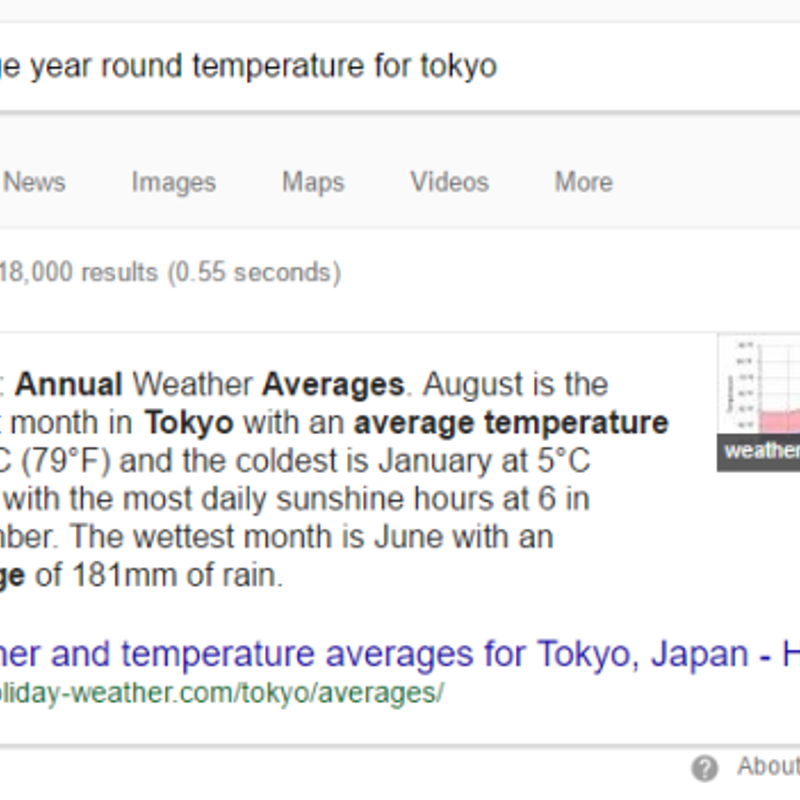Click the question mark help icon
800x800 pixels.
point(705,768)
